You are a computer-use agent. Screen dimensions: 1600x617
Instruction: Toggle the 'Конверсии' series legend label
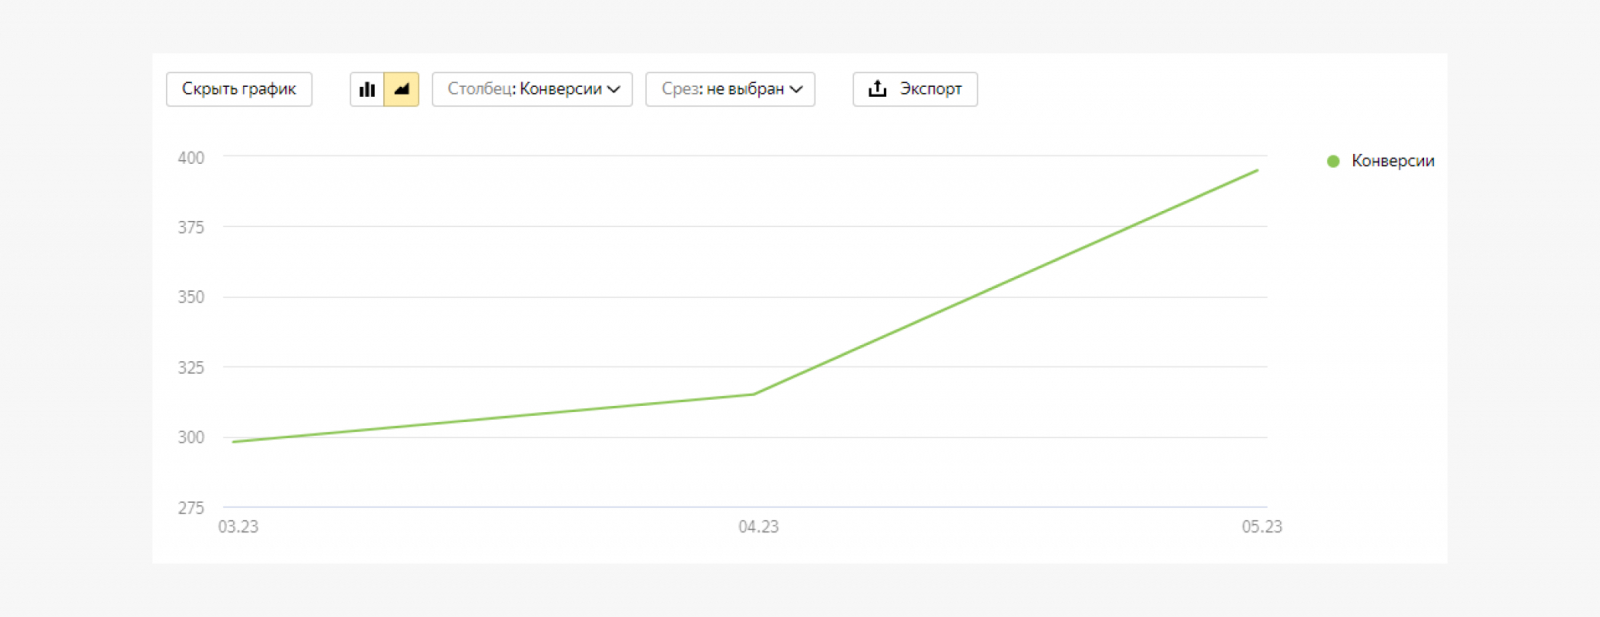coord(1392,161)
